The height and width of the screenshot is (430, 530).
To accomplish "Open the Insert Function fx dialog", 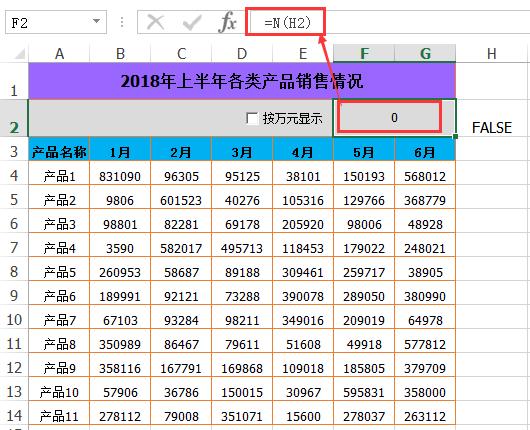I will pyautogui.click(x=227, y=22).
